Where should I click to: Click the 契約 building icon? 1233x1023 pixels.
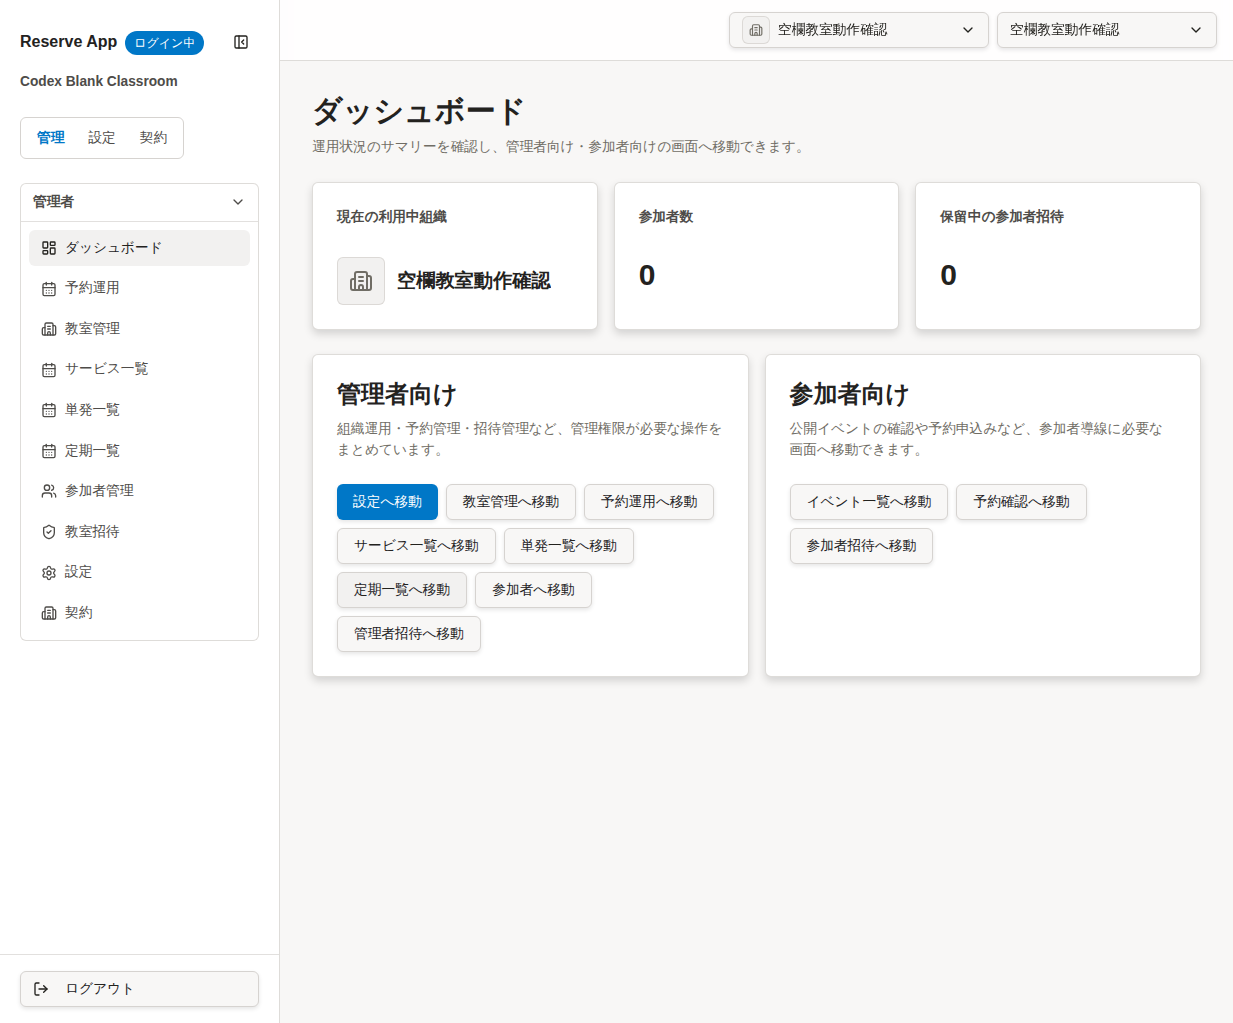pos(48,612)
